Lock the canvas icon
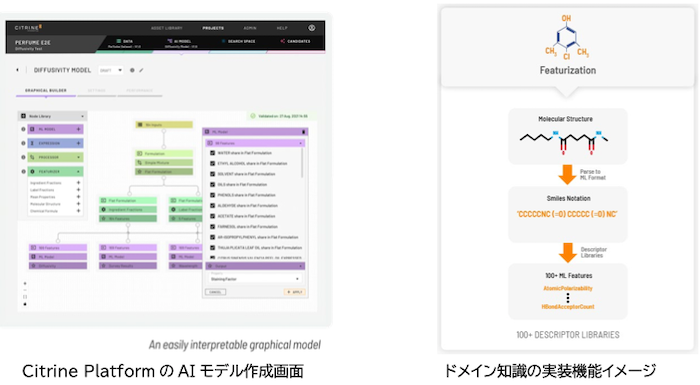The height and width of the screenshot is (385, 700). (25, 304)
